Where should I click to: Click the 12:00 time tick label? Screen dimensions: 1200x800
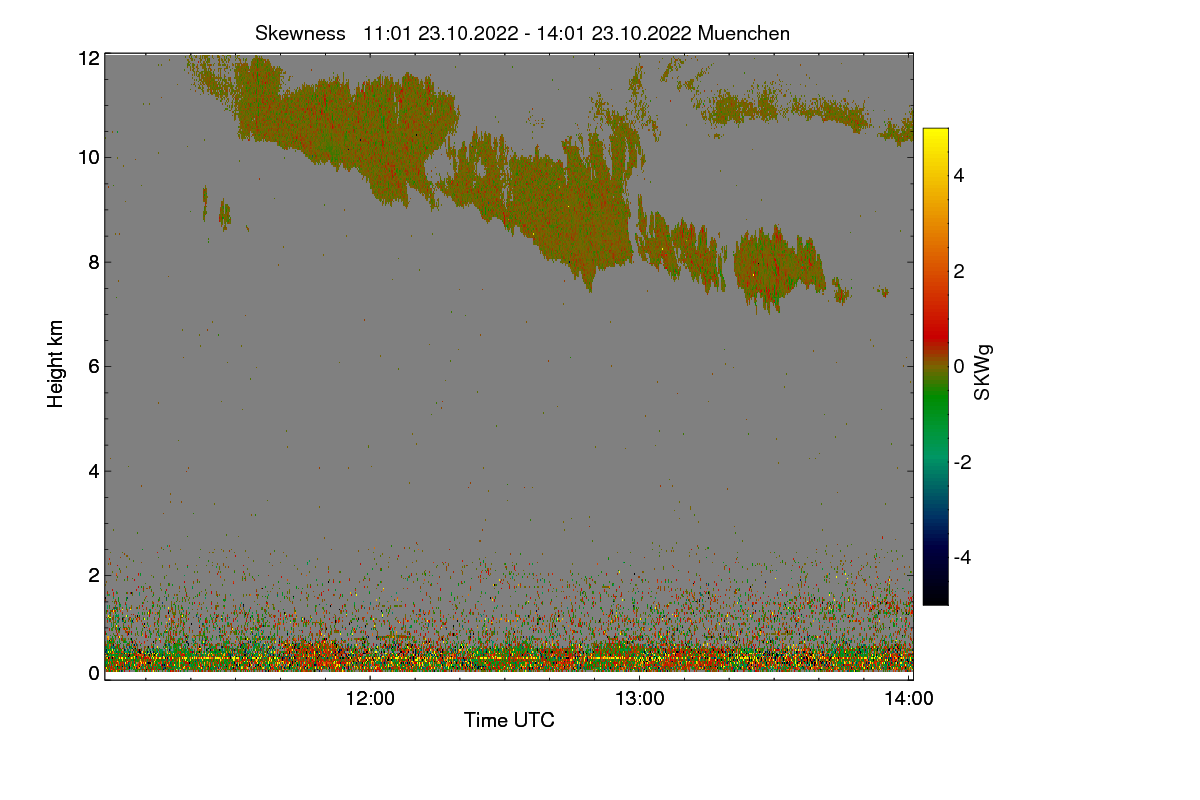pos(370,699)
